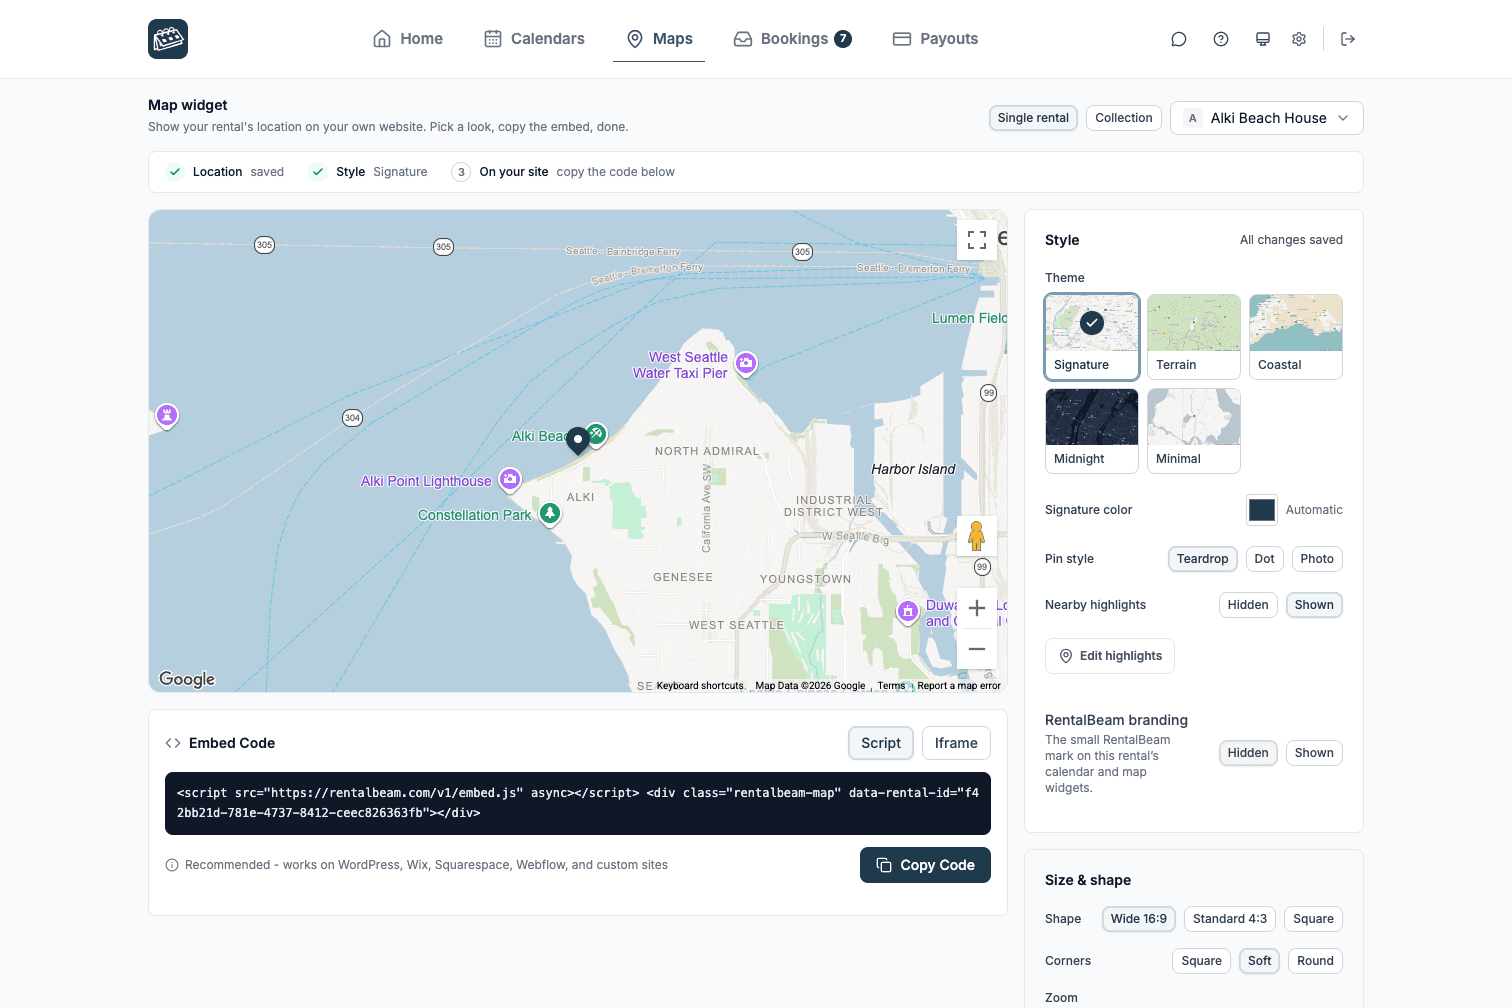Open map Terms link
Screen dimensions: 1512x1008
891,686
